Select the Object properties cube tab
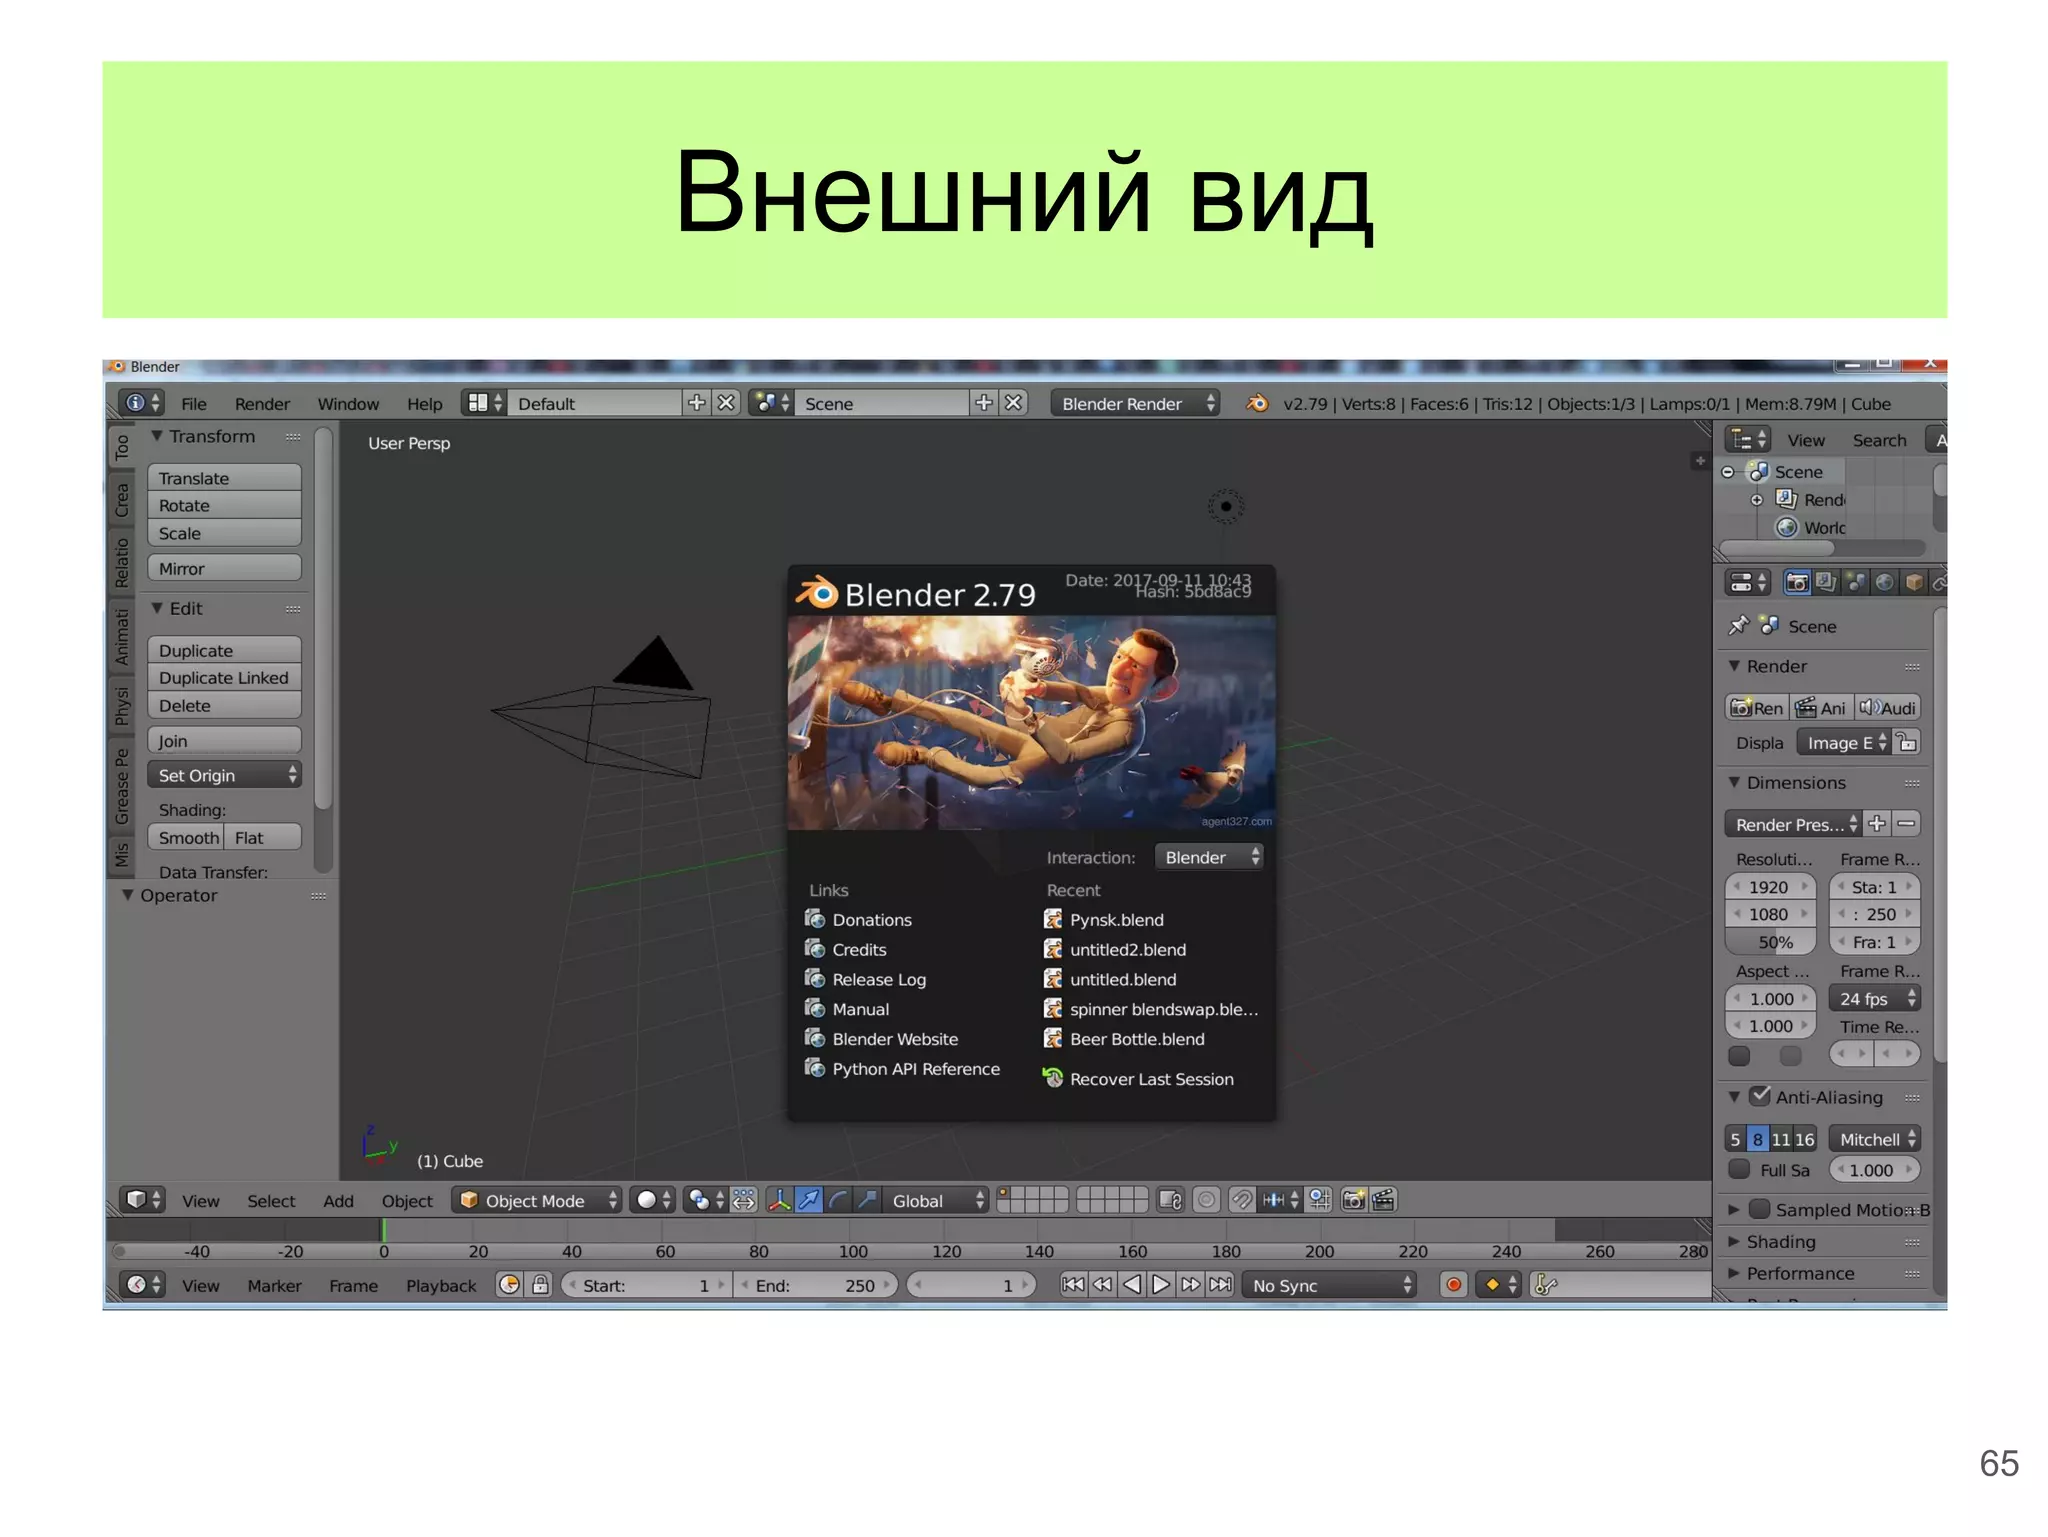Image resolution: width=2048 pixels, height=1537 pixels. click(1914, 582)
